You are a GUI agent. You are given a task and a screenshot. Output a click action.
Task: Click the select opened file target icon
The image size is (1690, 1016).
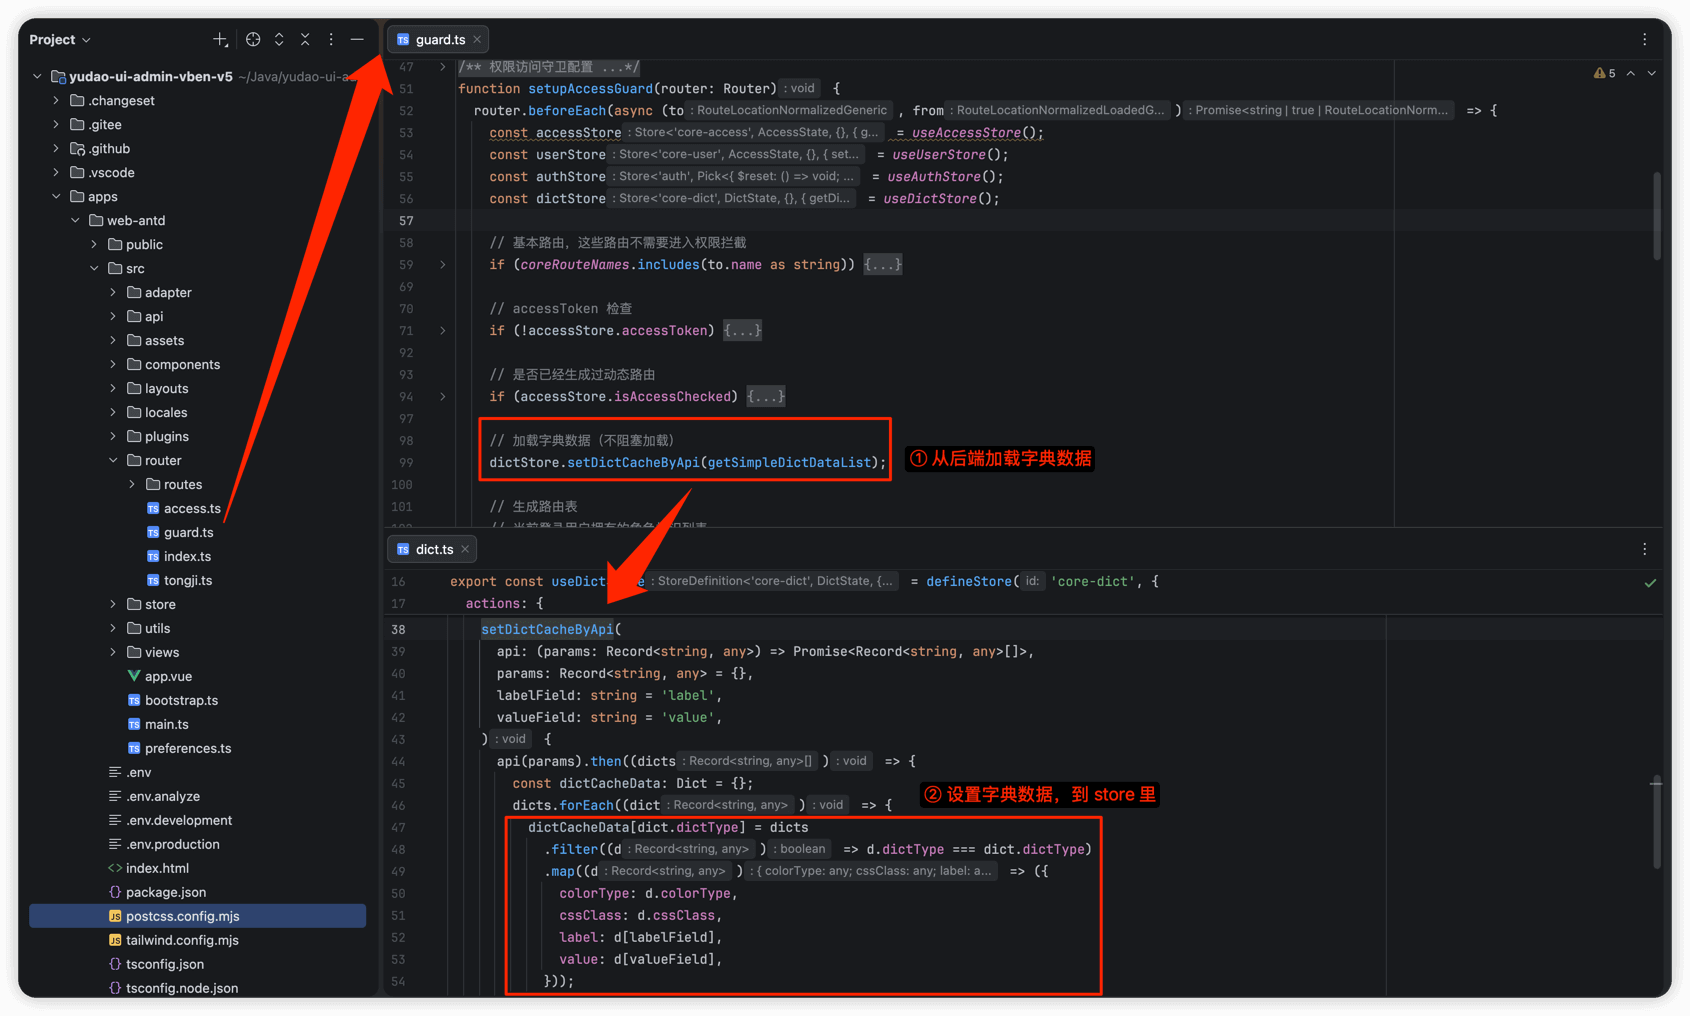253,40
